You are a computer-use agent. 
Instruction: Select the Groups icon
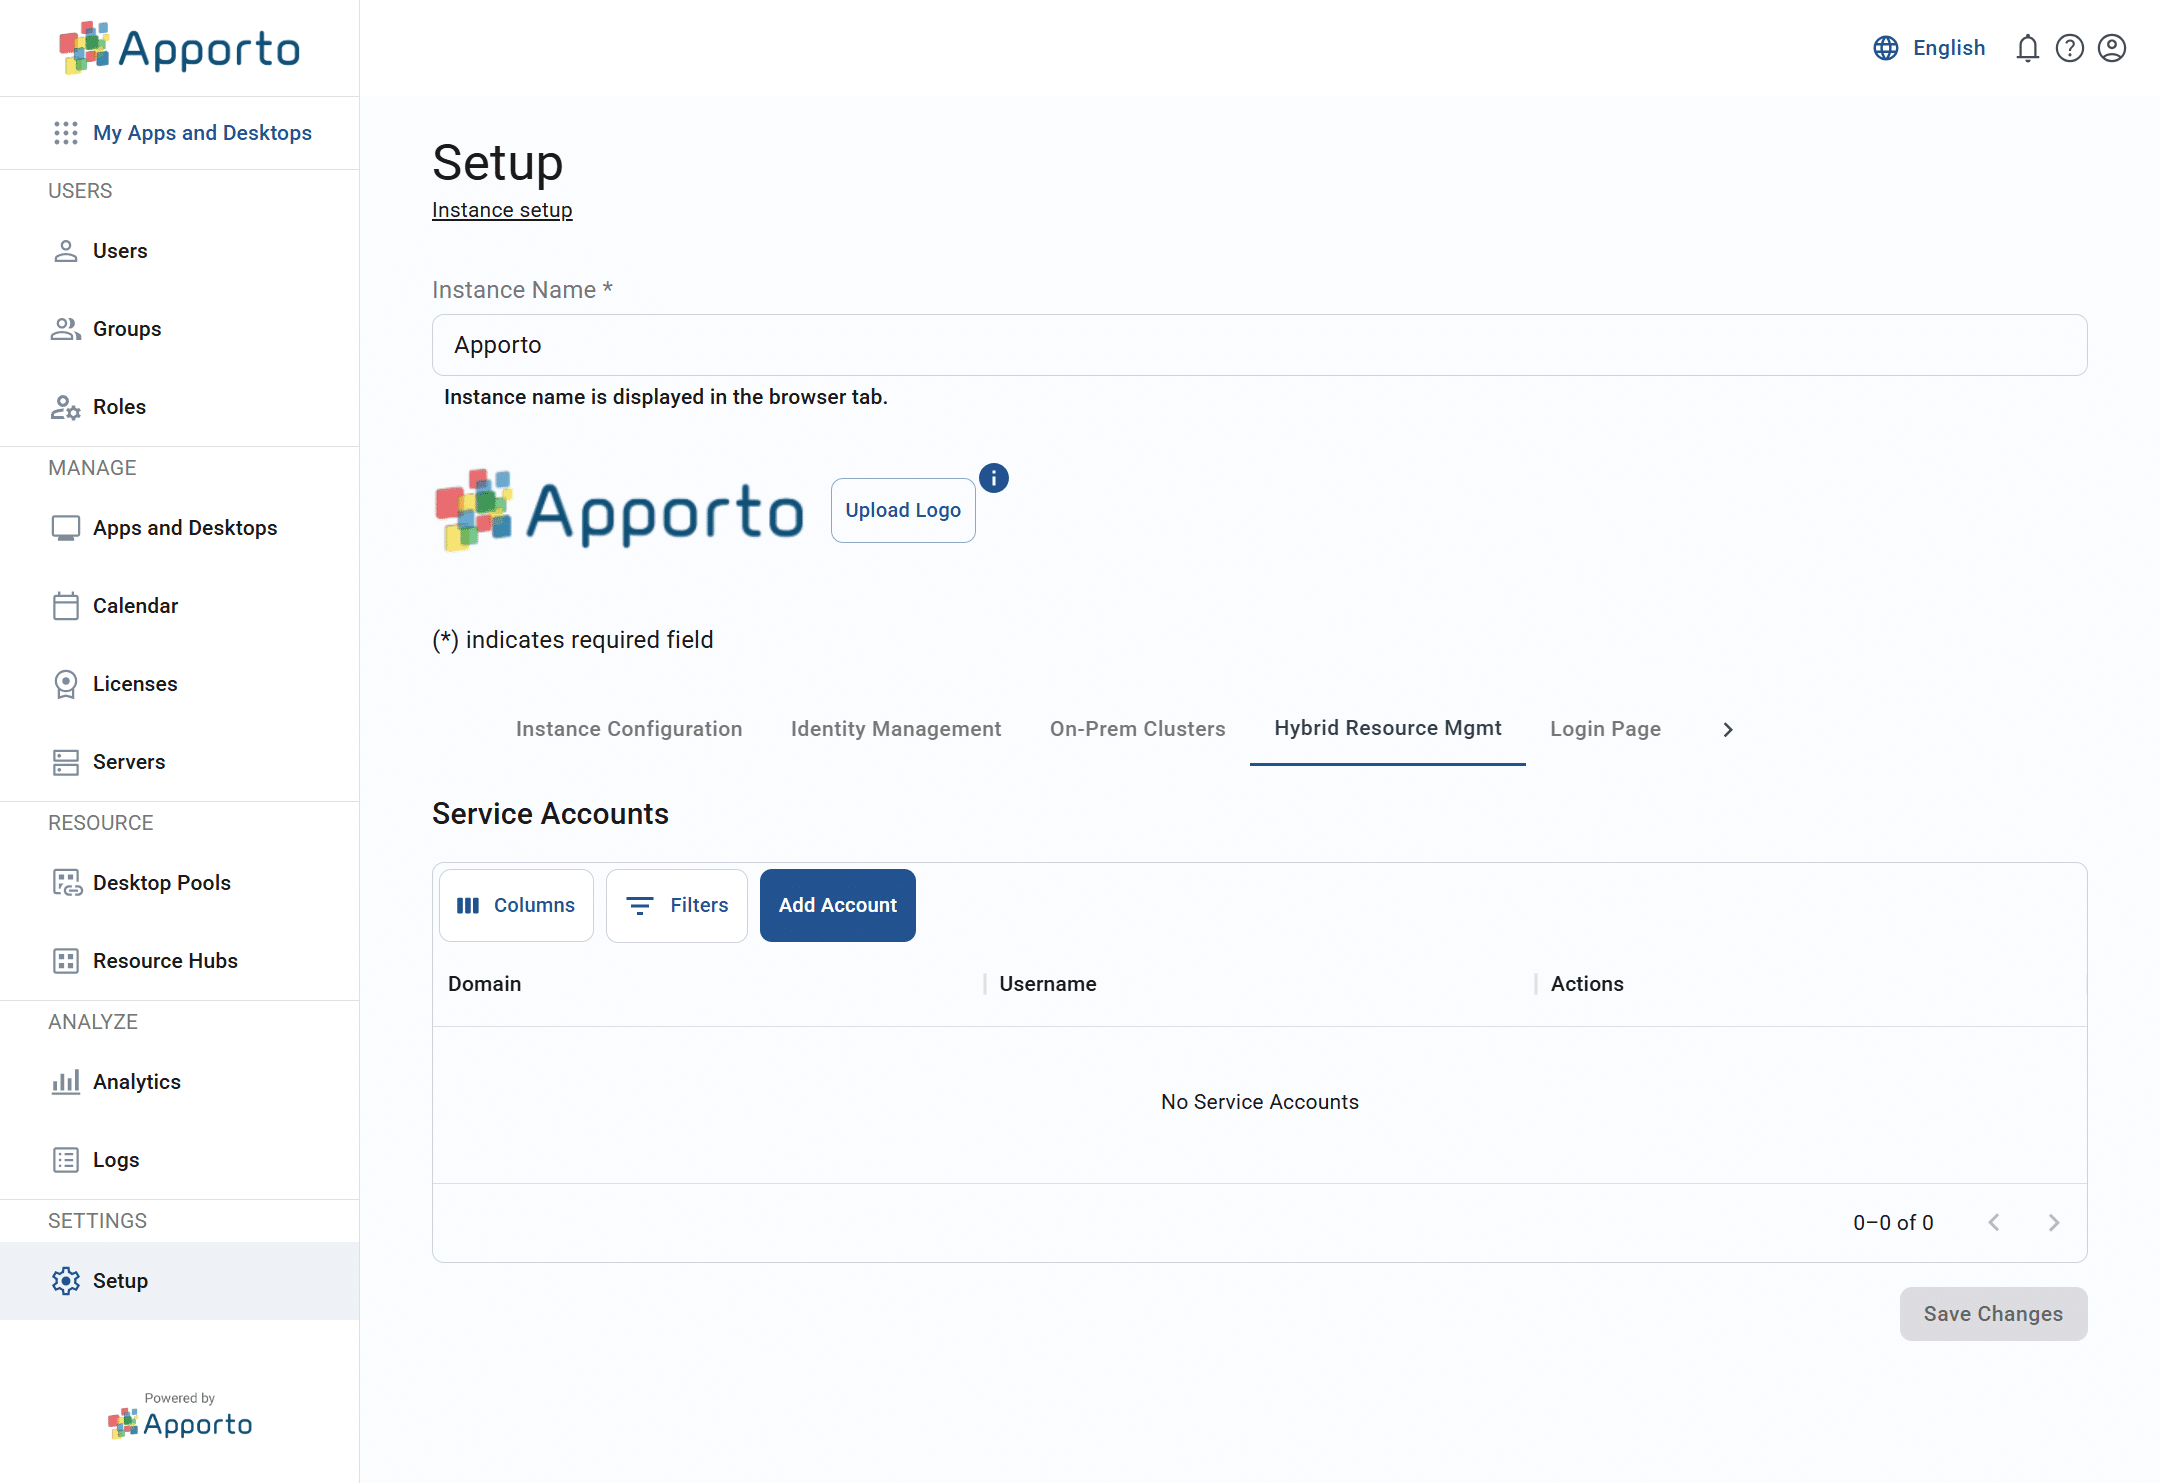[x=66, y=328]
